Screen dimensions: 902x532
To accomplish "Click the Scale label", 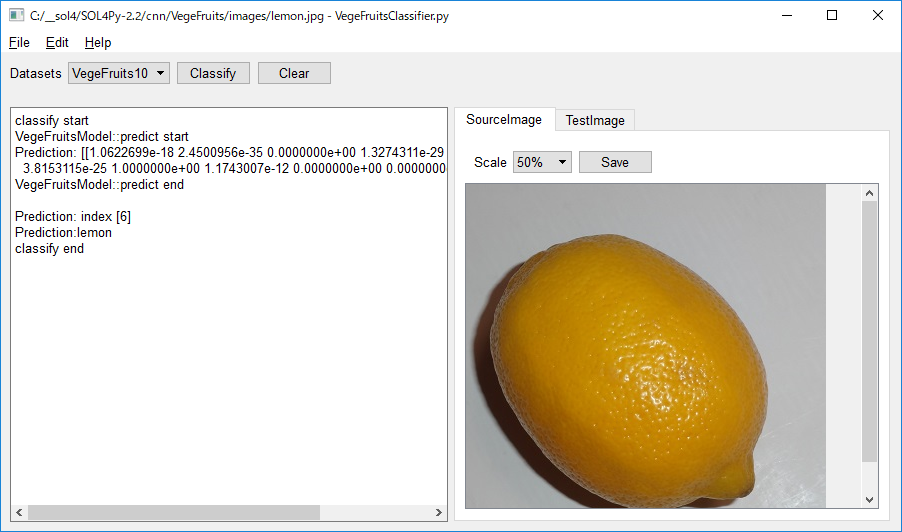I will 490,163.
